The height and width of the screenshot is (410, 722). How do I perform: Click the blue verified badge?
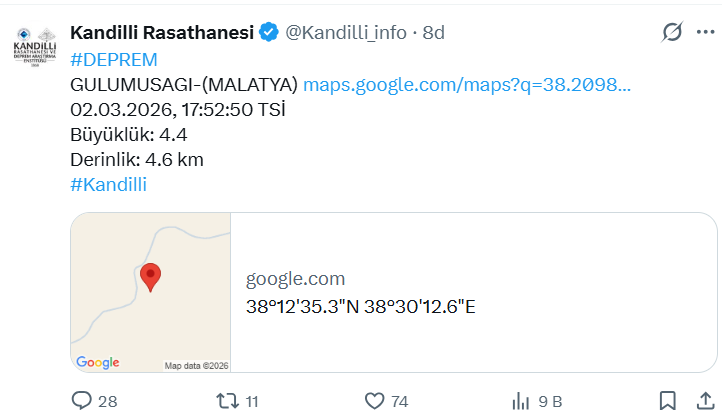(x=269, y=33)
